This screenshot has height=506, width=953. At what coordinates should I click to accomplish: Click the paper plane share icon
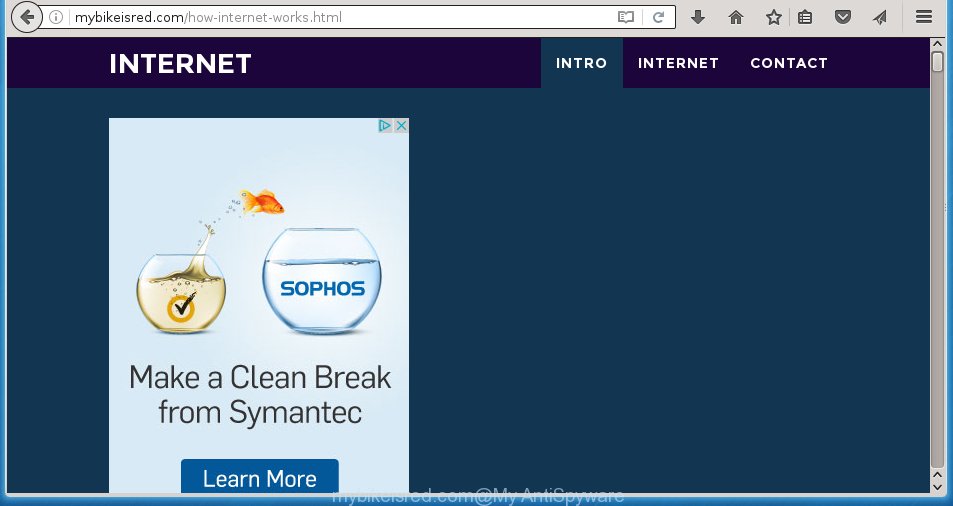click(879, 17)
